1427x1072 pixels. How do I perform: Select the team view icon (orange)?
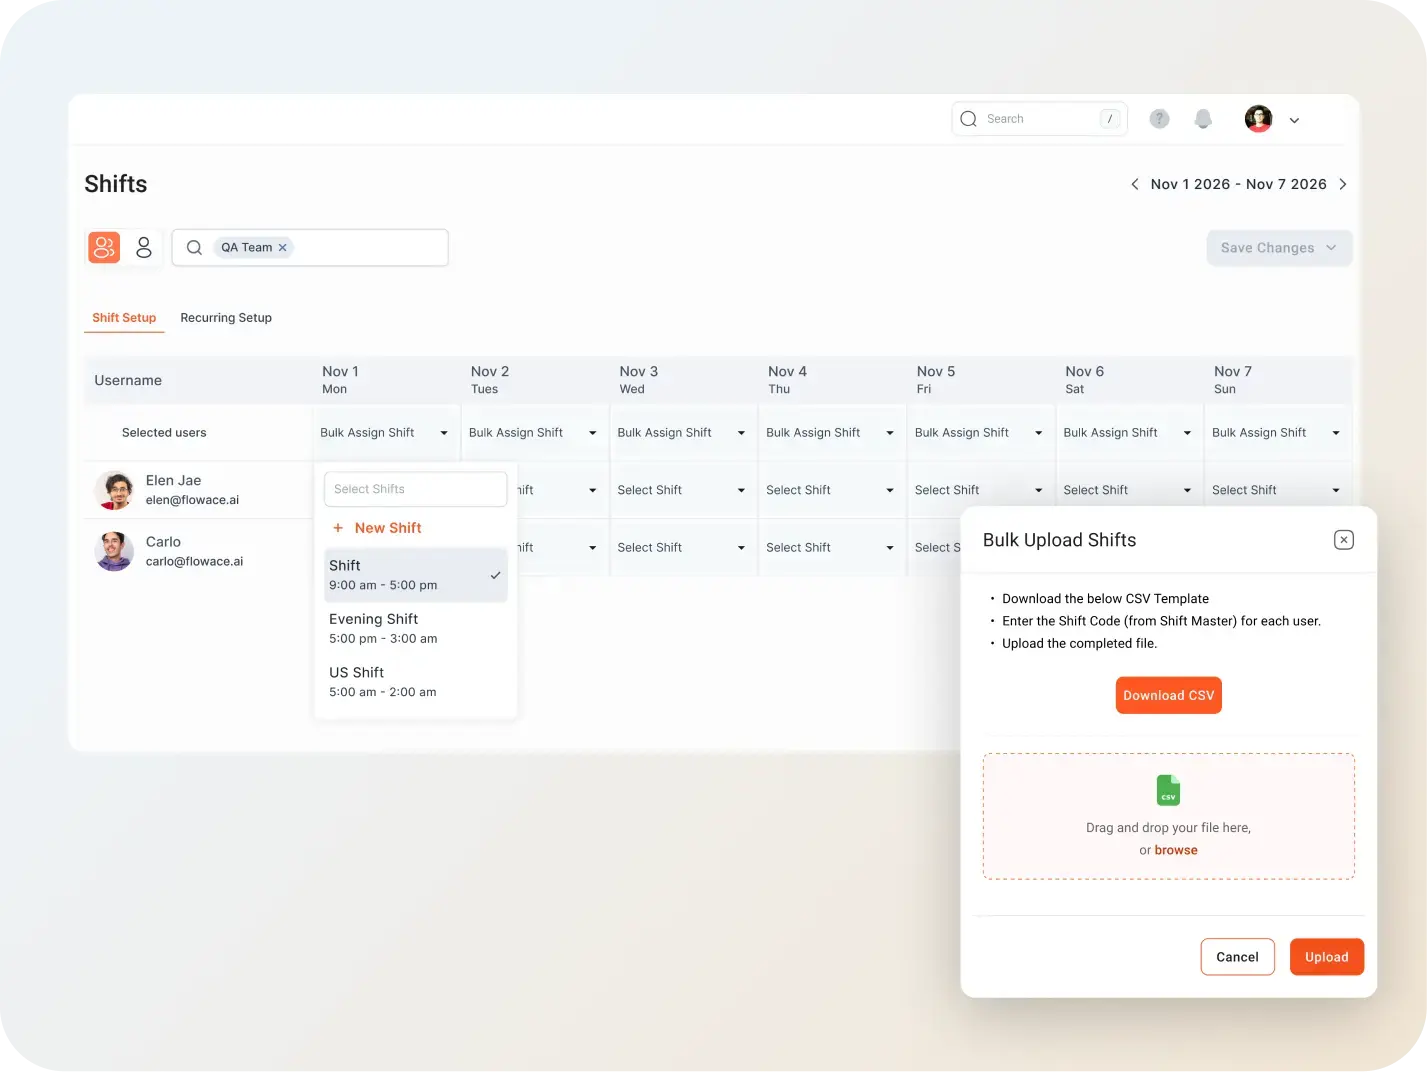click(x=104, y=247)
